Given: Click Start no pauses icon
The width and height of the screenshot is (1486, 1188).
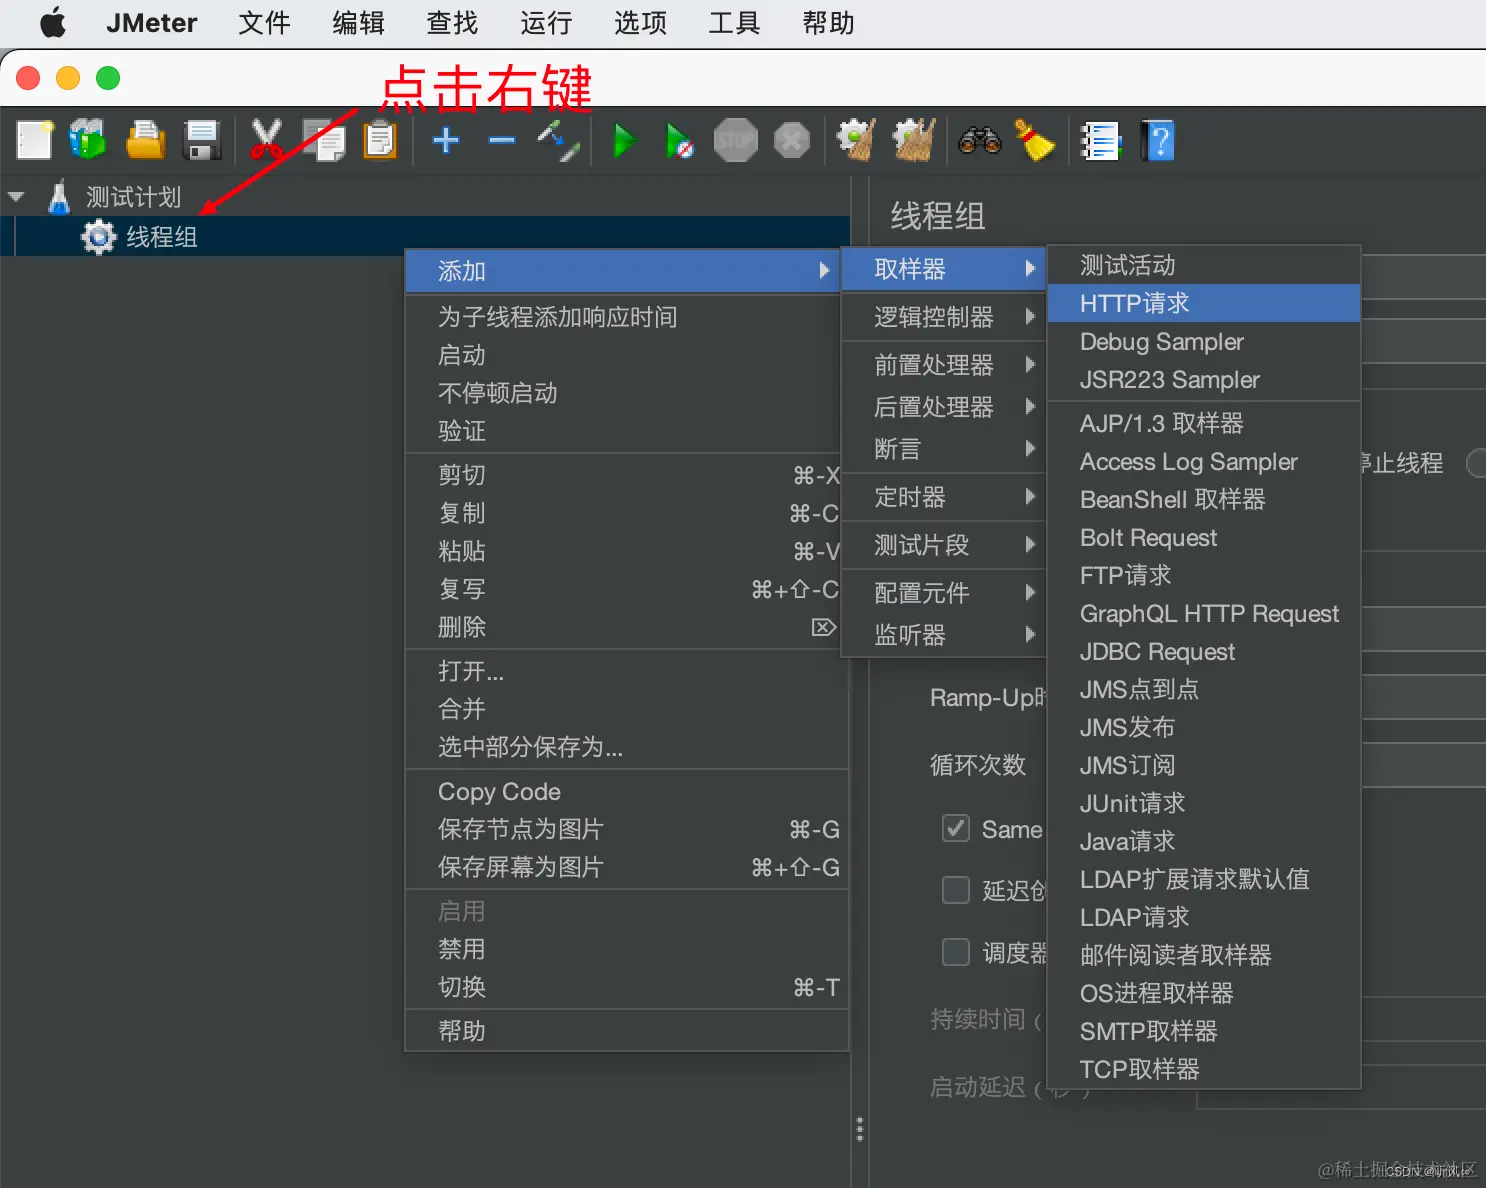Looking at the screenshot, I should [679, 141].
